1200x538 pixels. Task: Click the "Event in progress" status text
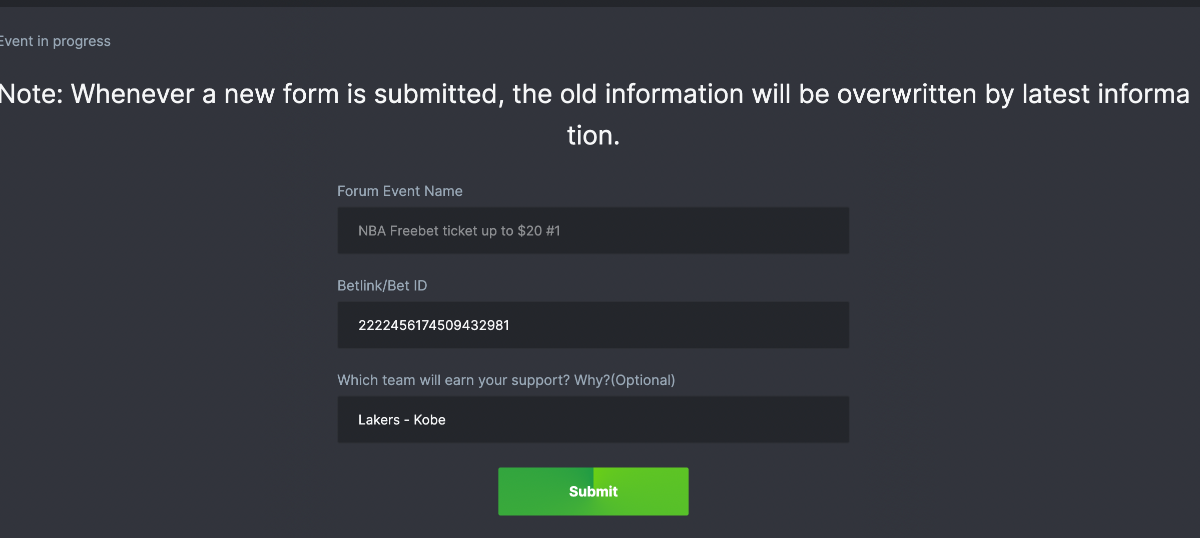(55, 41)
